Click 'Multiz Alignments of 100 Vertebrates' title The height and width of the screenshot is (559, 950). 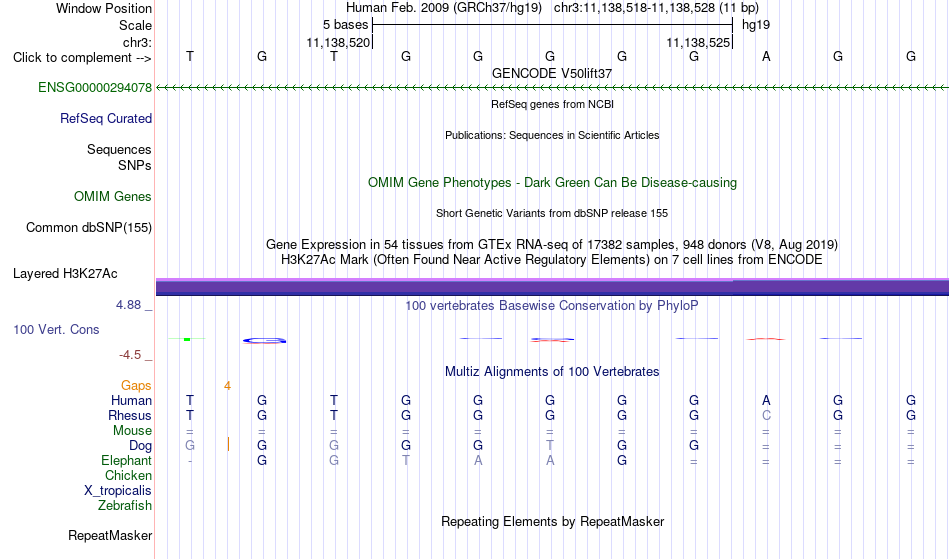tap(552, 371)
